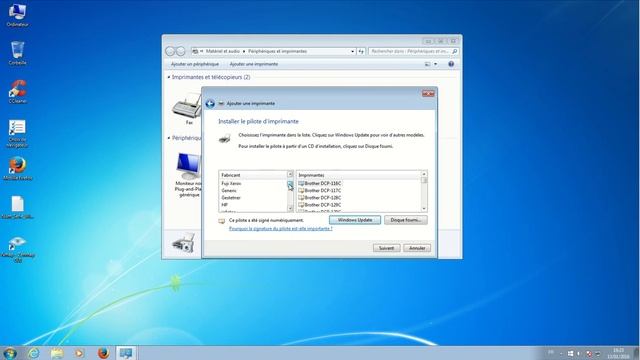Click Fabricant list scrollbar up arrow

pos(290,175)
